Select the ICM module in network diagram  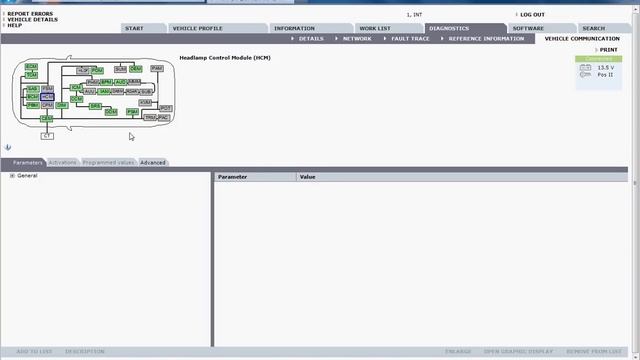(76, 87)
